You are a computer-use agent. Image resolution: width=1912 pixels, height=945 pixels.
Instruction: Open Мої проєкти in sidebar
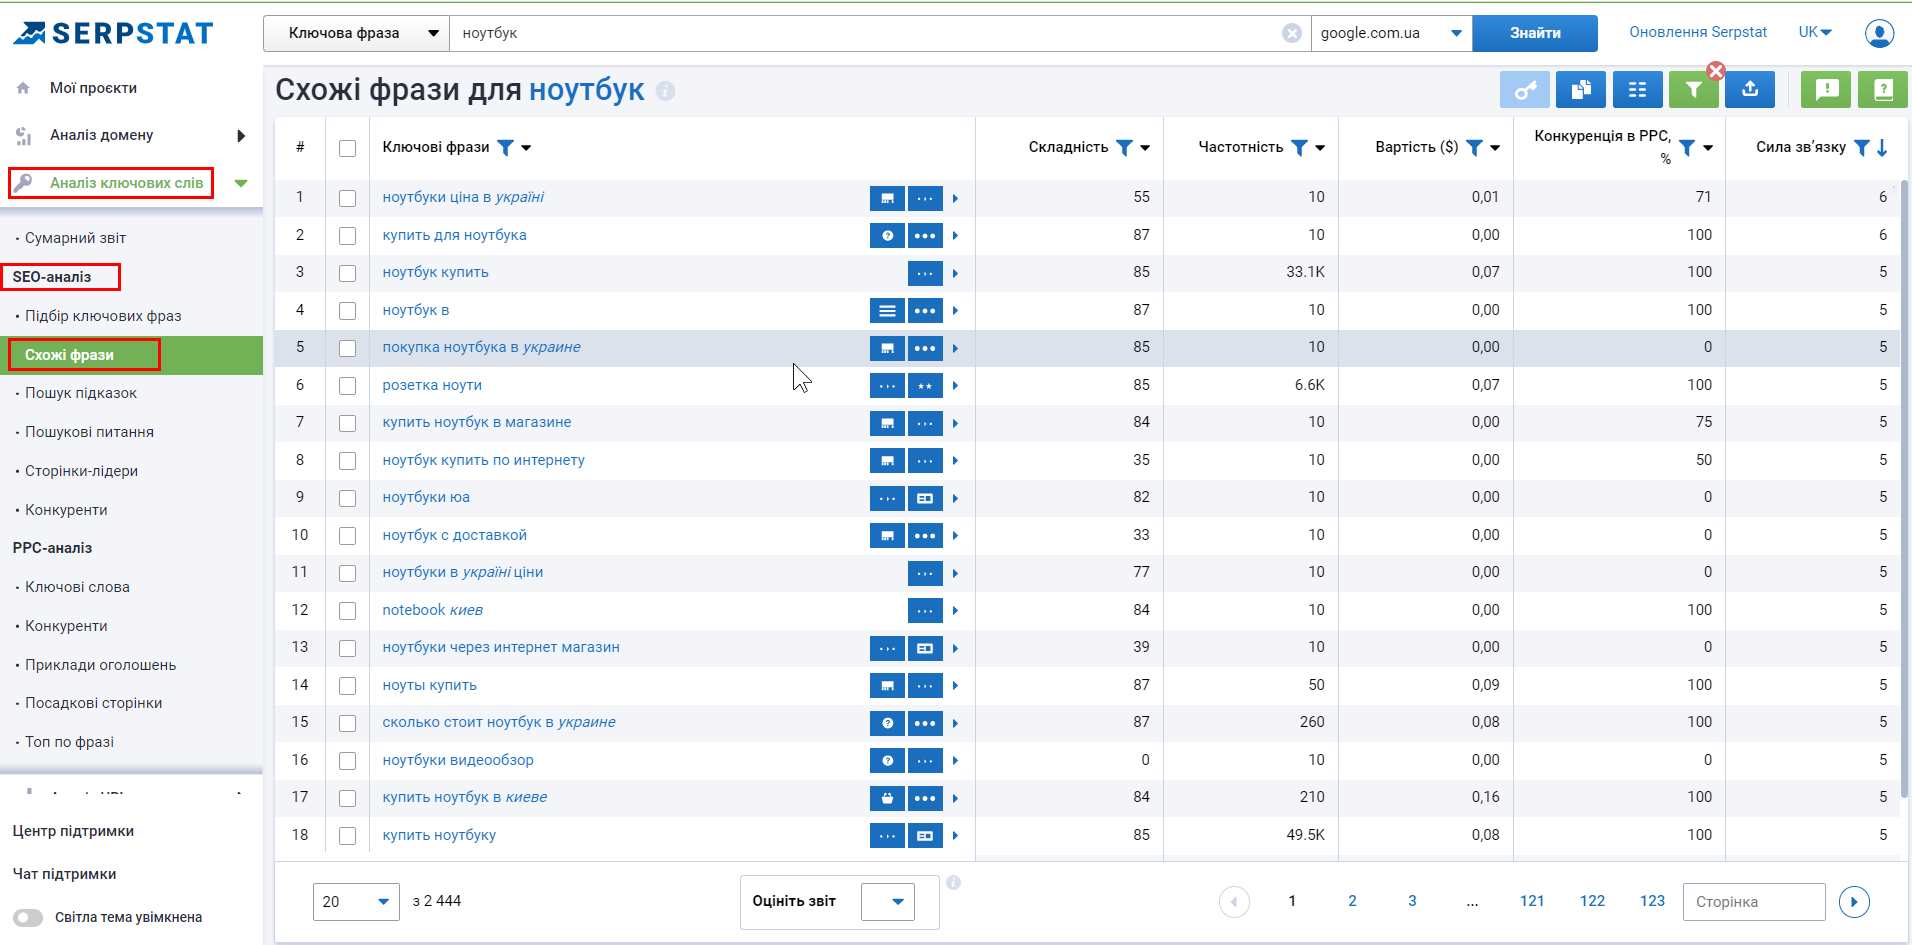93,88
